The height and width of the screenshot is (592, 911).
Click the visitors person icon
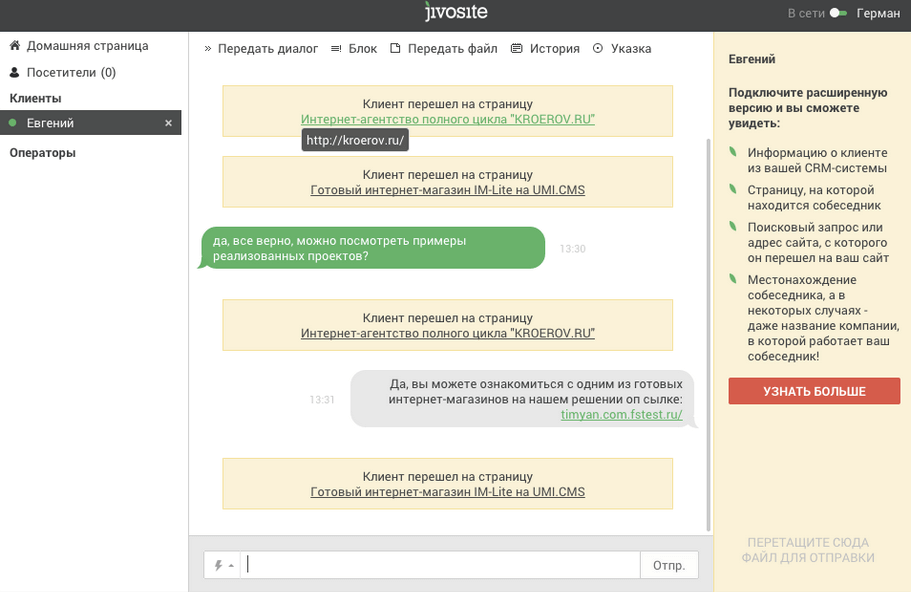tap(15, 73)
